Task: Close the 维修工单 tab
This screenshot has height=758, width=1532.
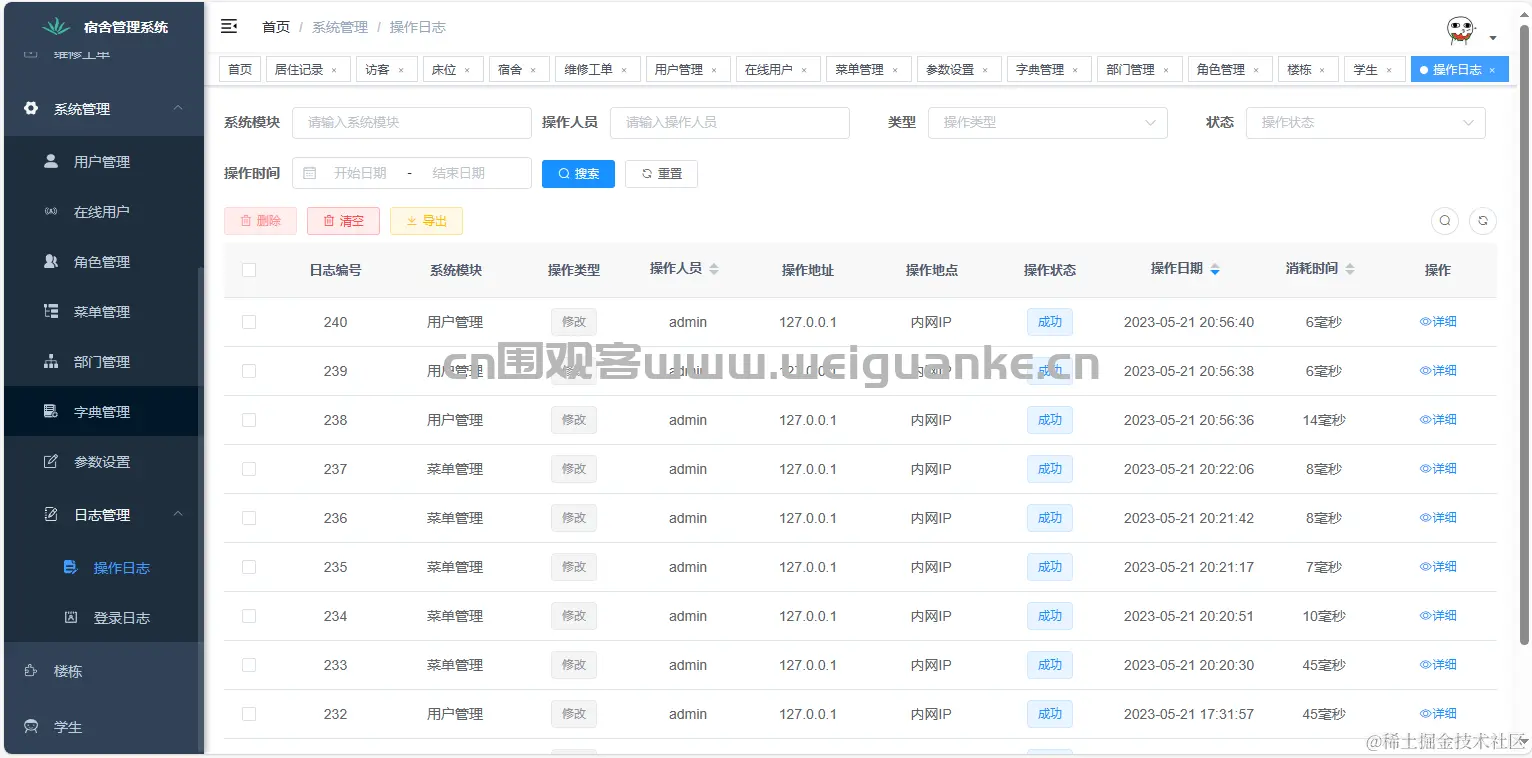Action: pos(624,70)
